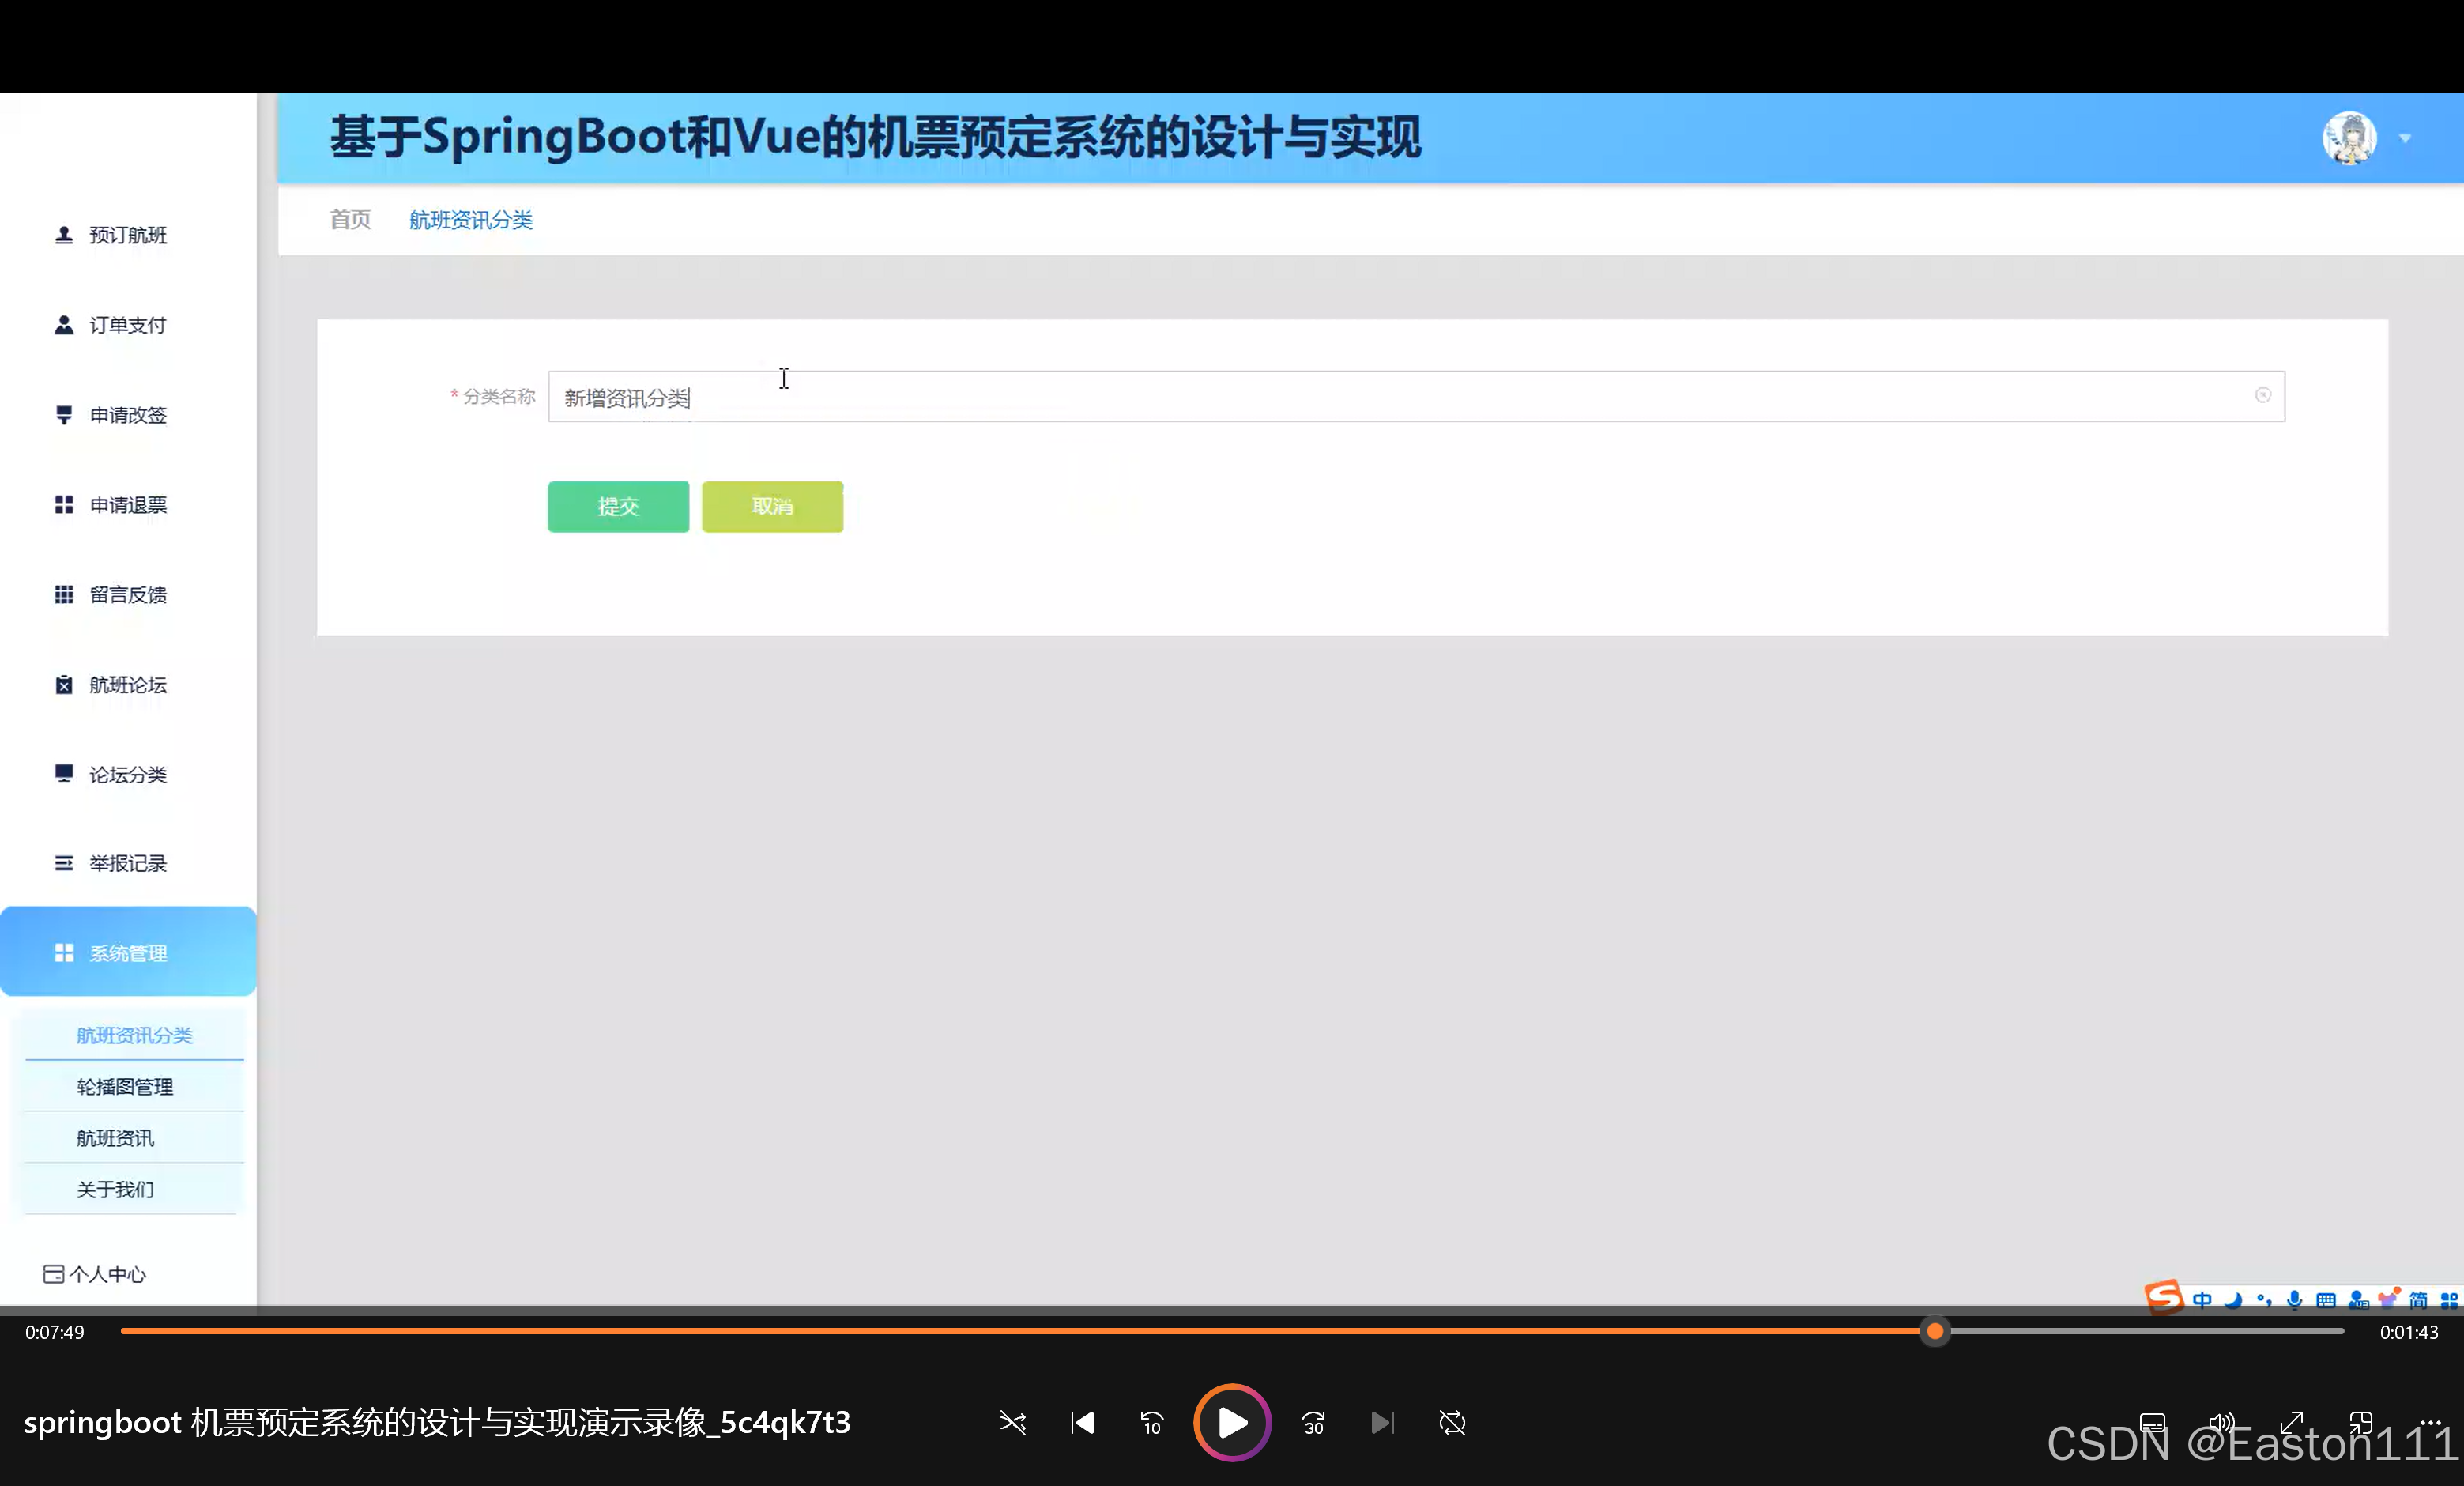Toggle subtitles/captions in the player
The width and height of the screenshot is (2464, 1486).
(2152, 1422)
